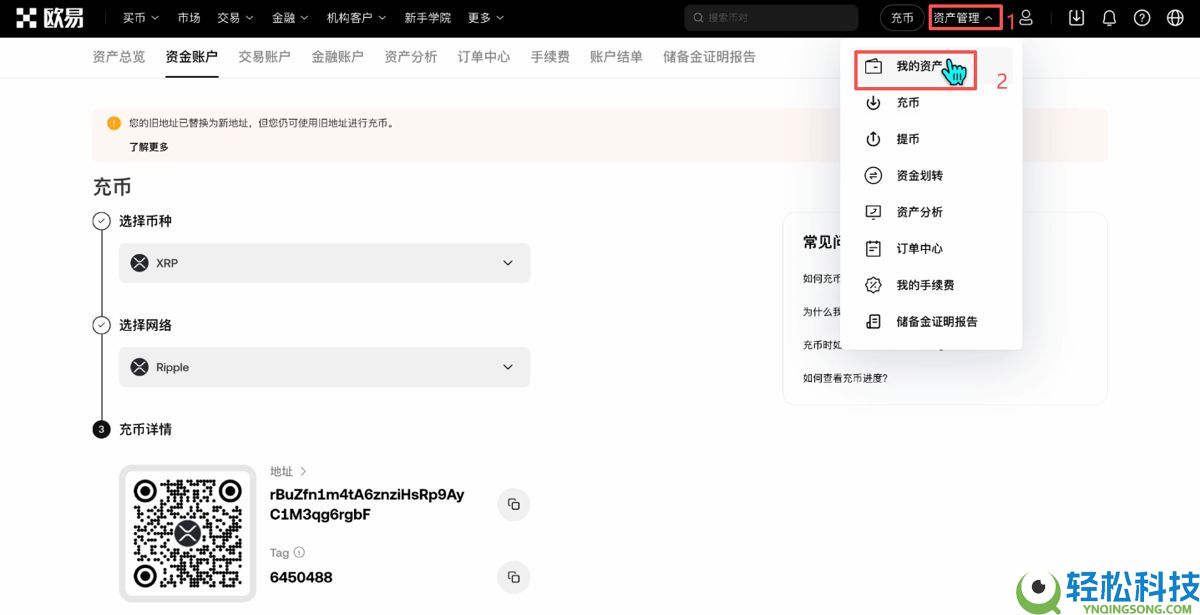The image size is (1200, 615).
Task: Switch to the 资产总览 tab
Action: (x=117, y=57)
